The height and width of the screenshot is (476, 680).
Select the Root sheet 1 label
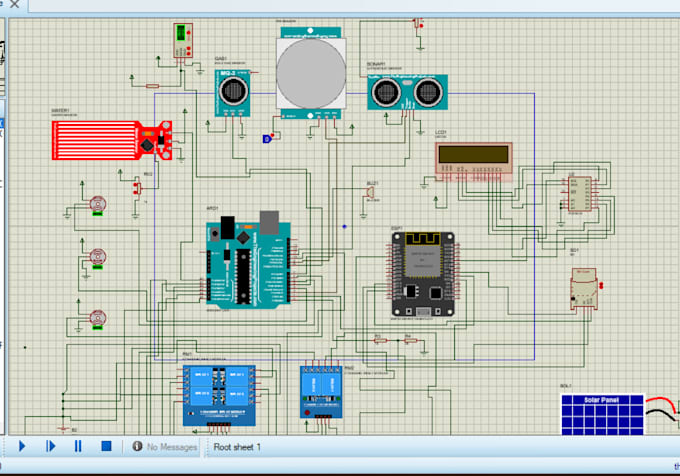tap(237, 447)
